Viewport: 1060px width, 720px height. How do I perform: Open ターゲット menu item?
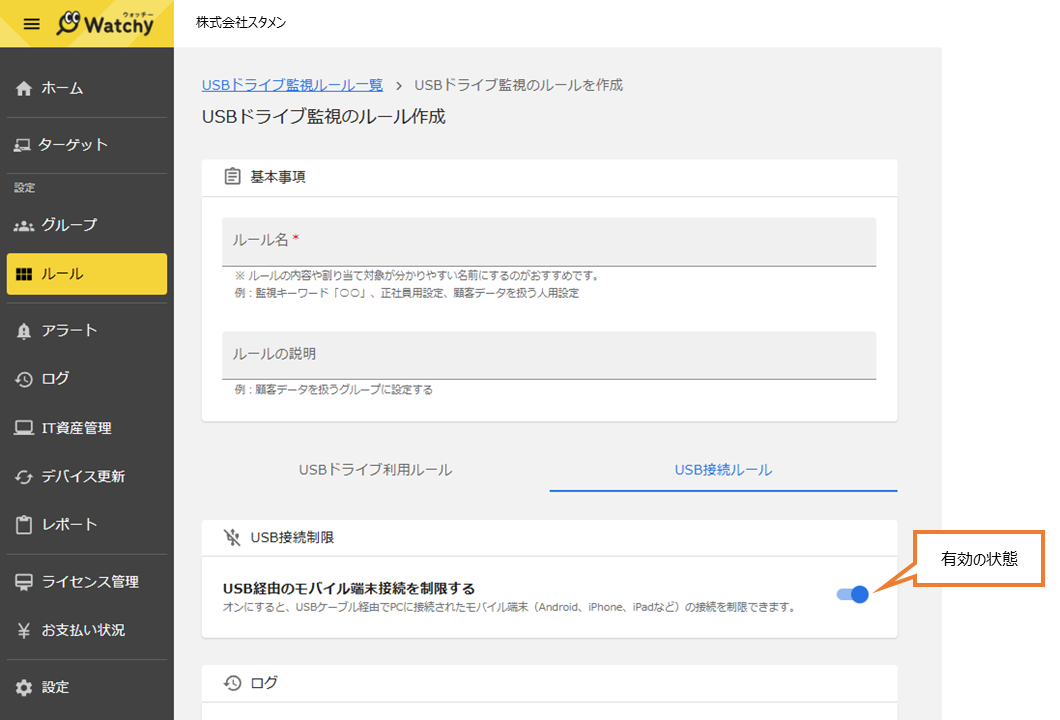(x=87, y=145)
